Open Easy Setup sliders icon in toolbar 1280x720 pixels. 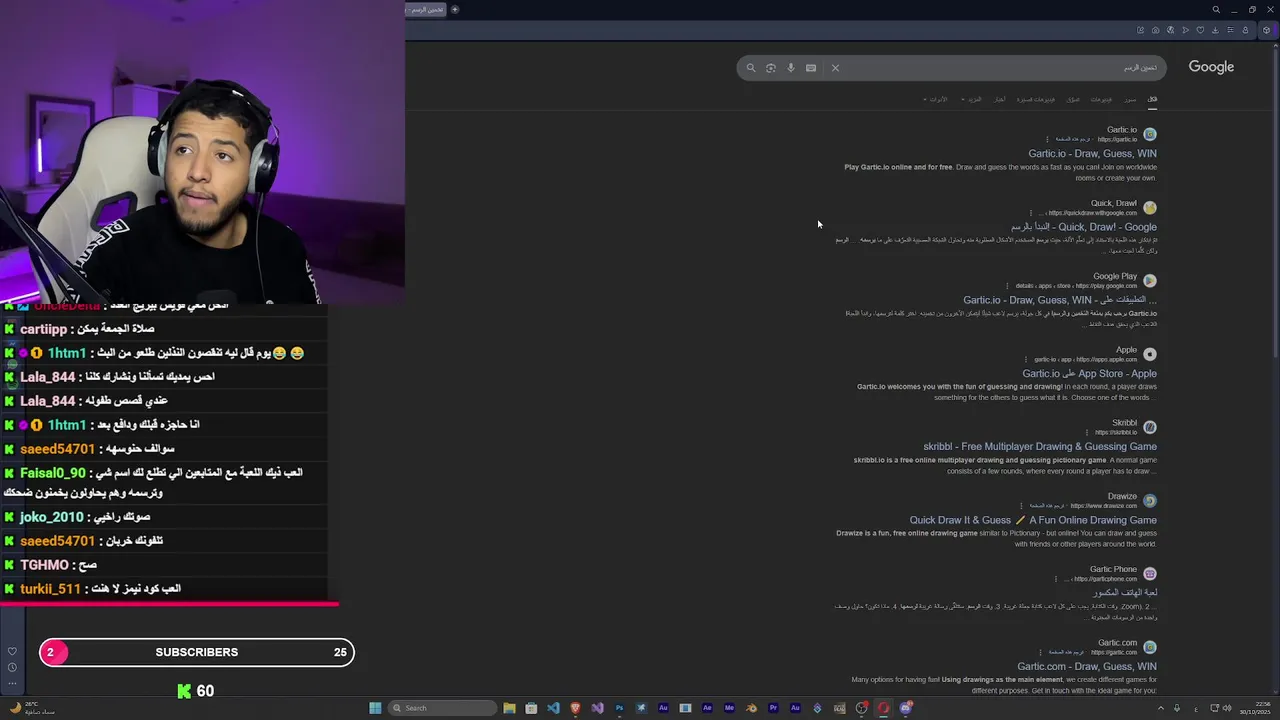1231,30
